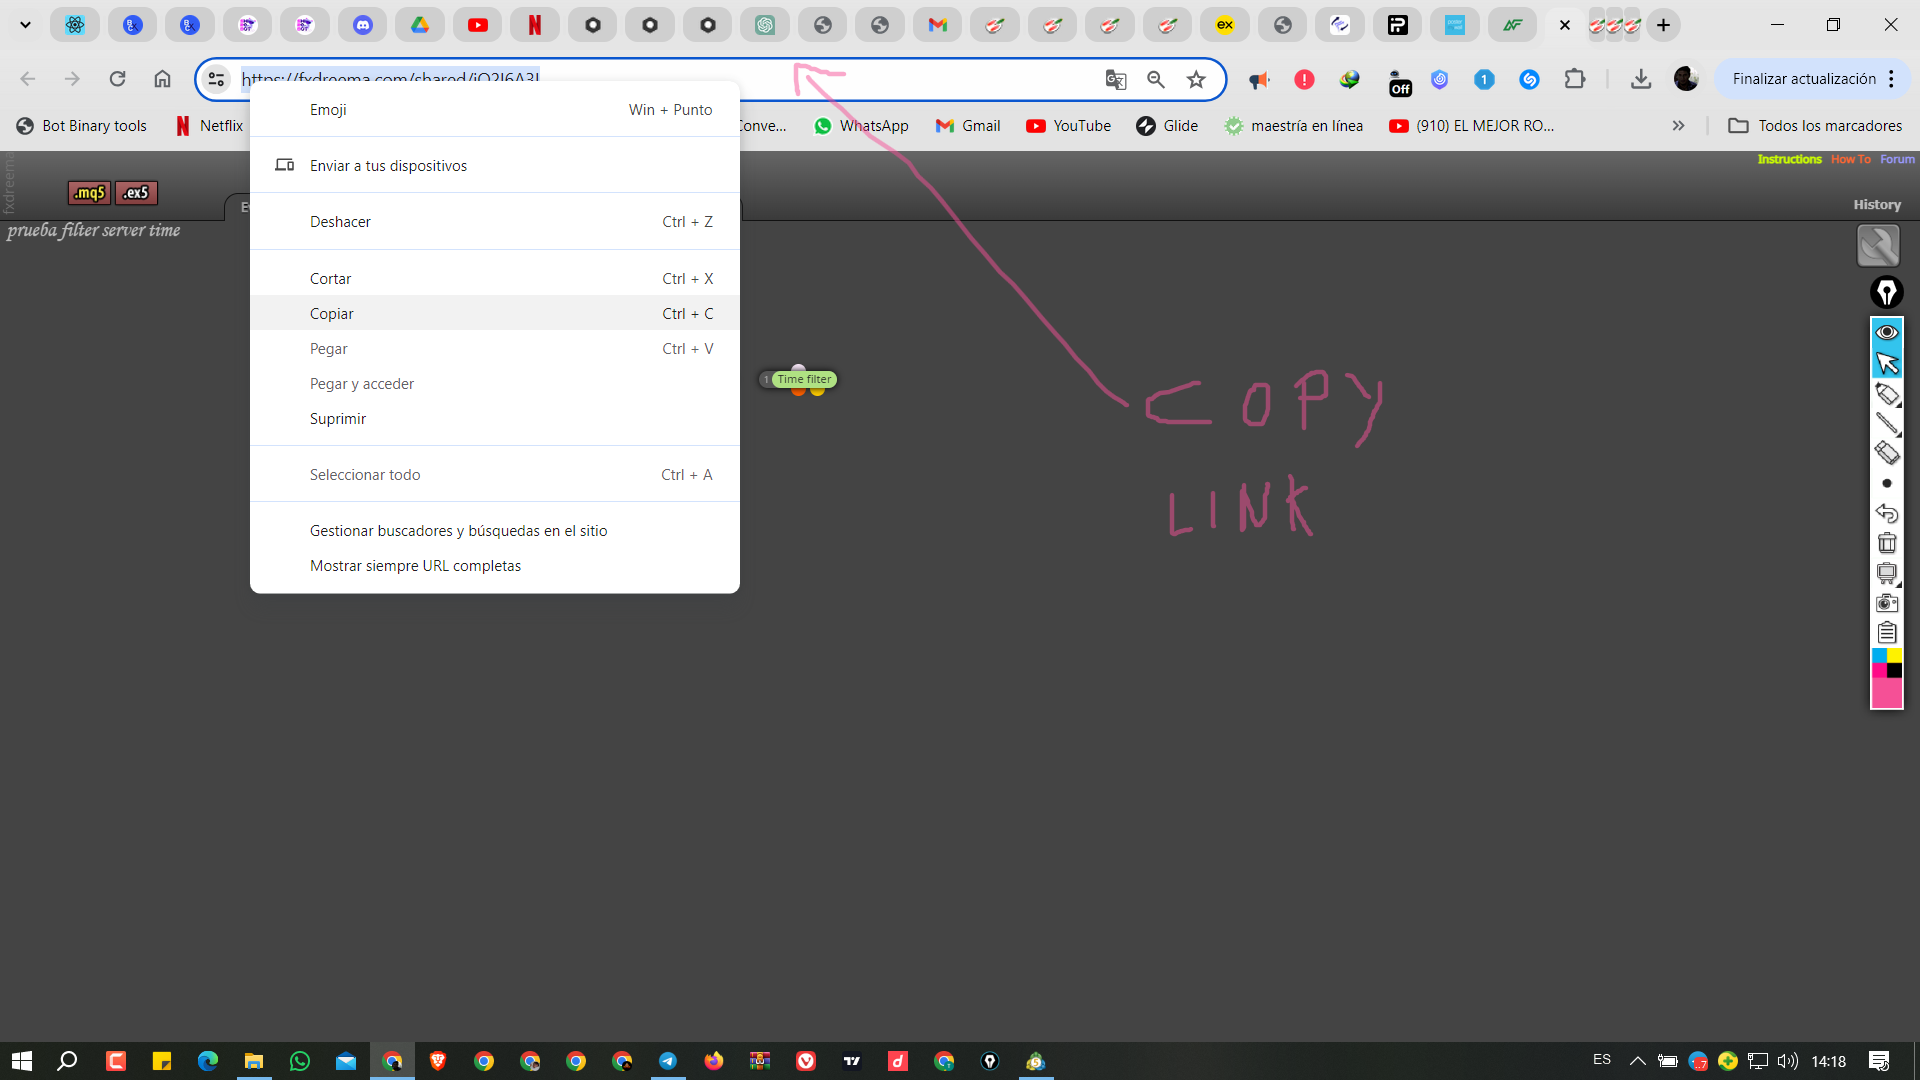This screenshot has height=1080, width=1920.
Task: Open the wrench settings button under History
Action: tap(1878, 245)
